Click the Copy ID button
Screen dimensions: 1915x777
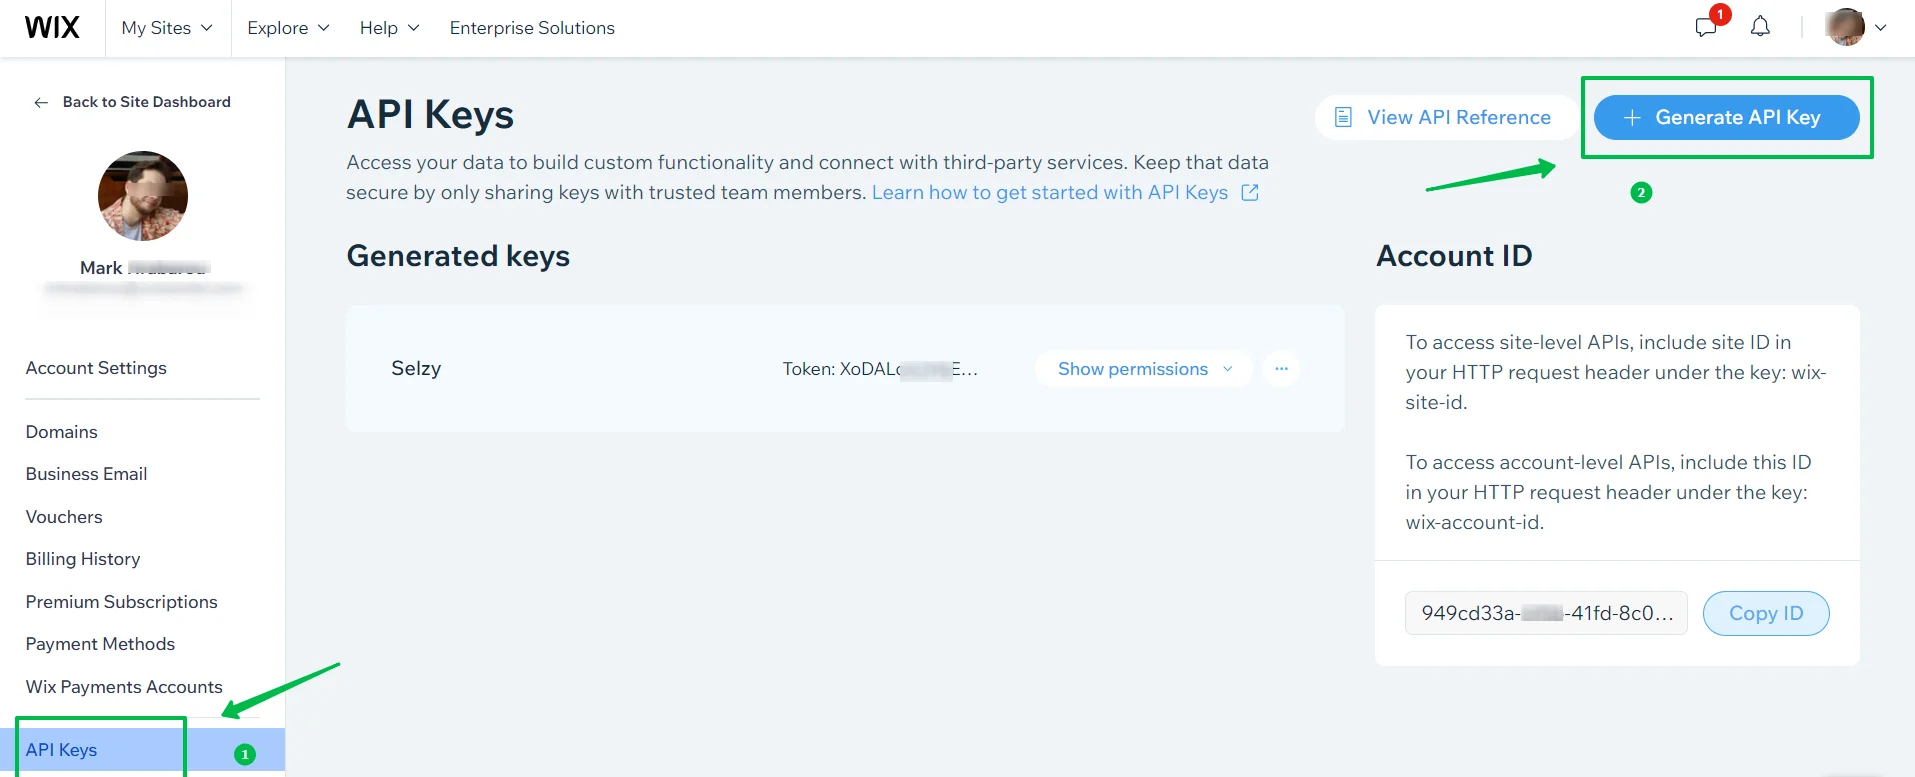click(1765, 613)
